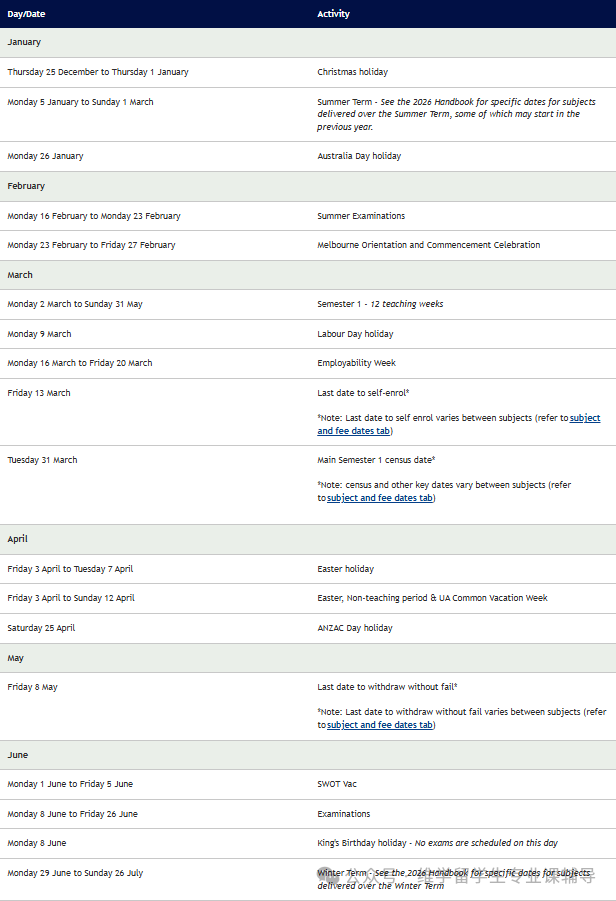Click 'Semester 1 - 12 teaching weeks'
Viewport: 616px width, 901px height.
click(380, 304)
